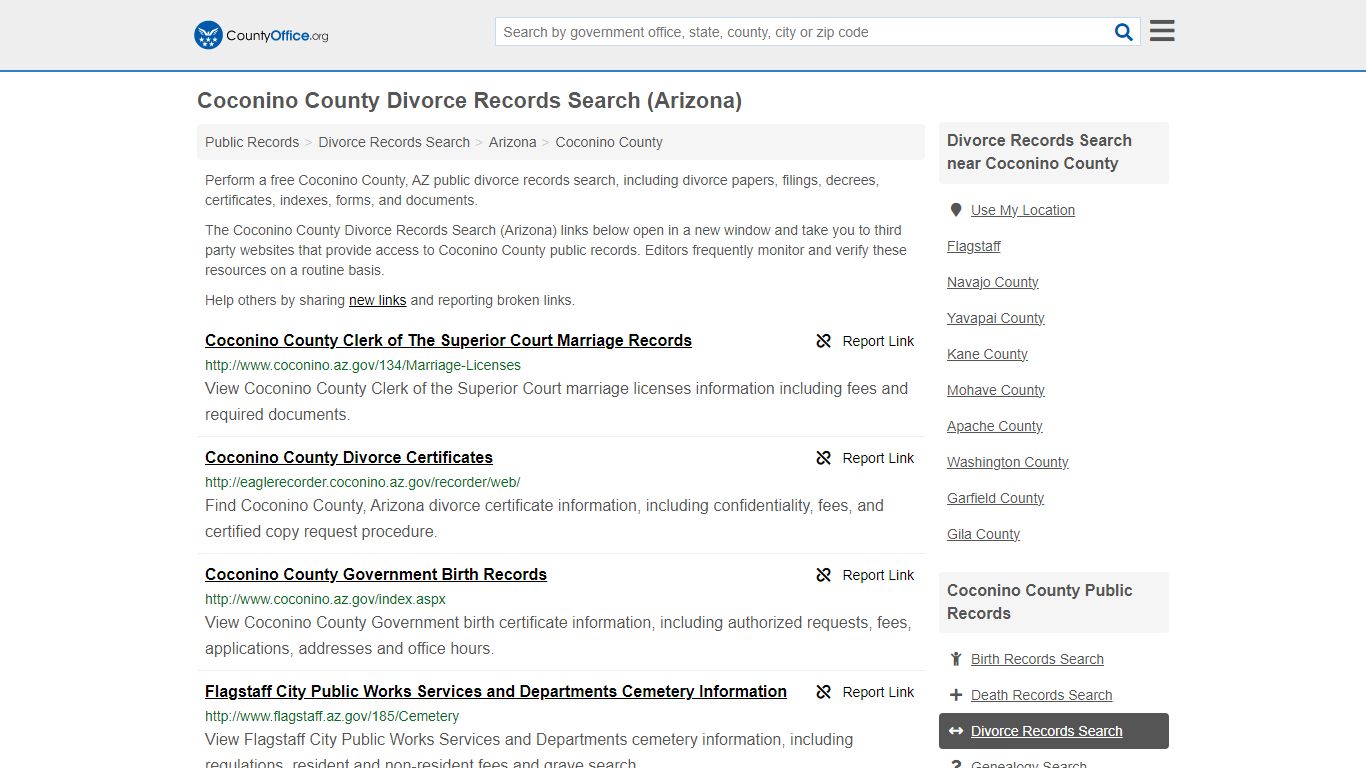Visit flagstaff.az.gov Cemetery URL
The image size is (1366, 768).
(332, 716)
